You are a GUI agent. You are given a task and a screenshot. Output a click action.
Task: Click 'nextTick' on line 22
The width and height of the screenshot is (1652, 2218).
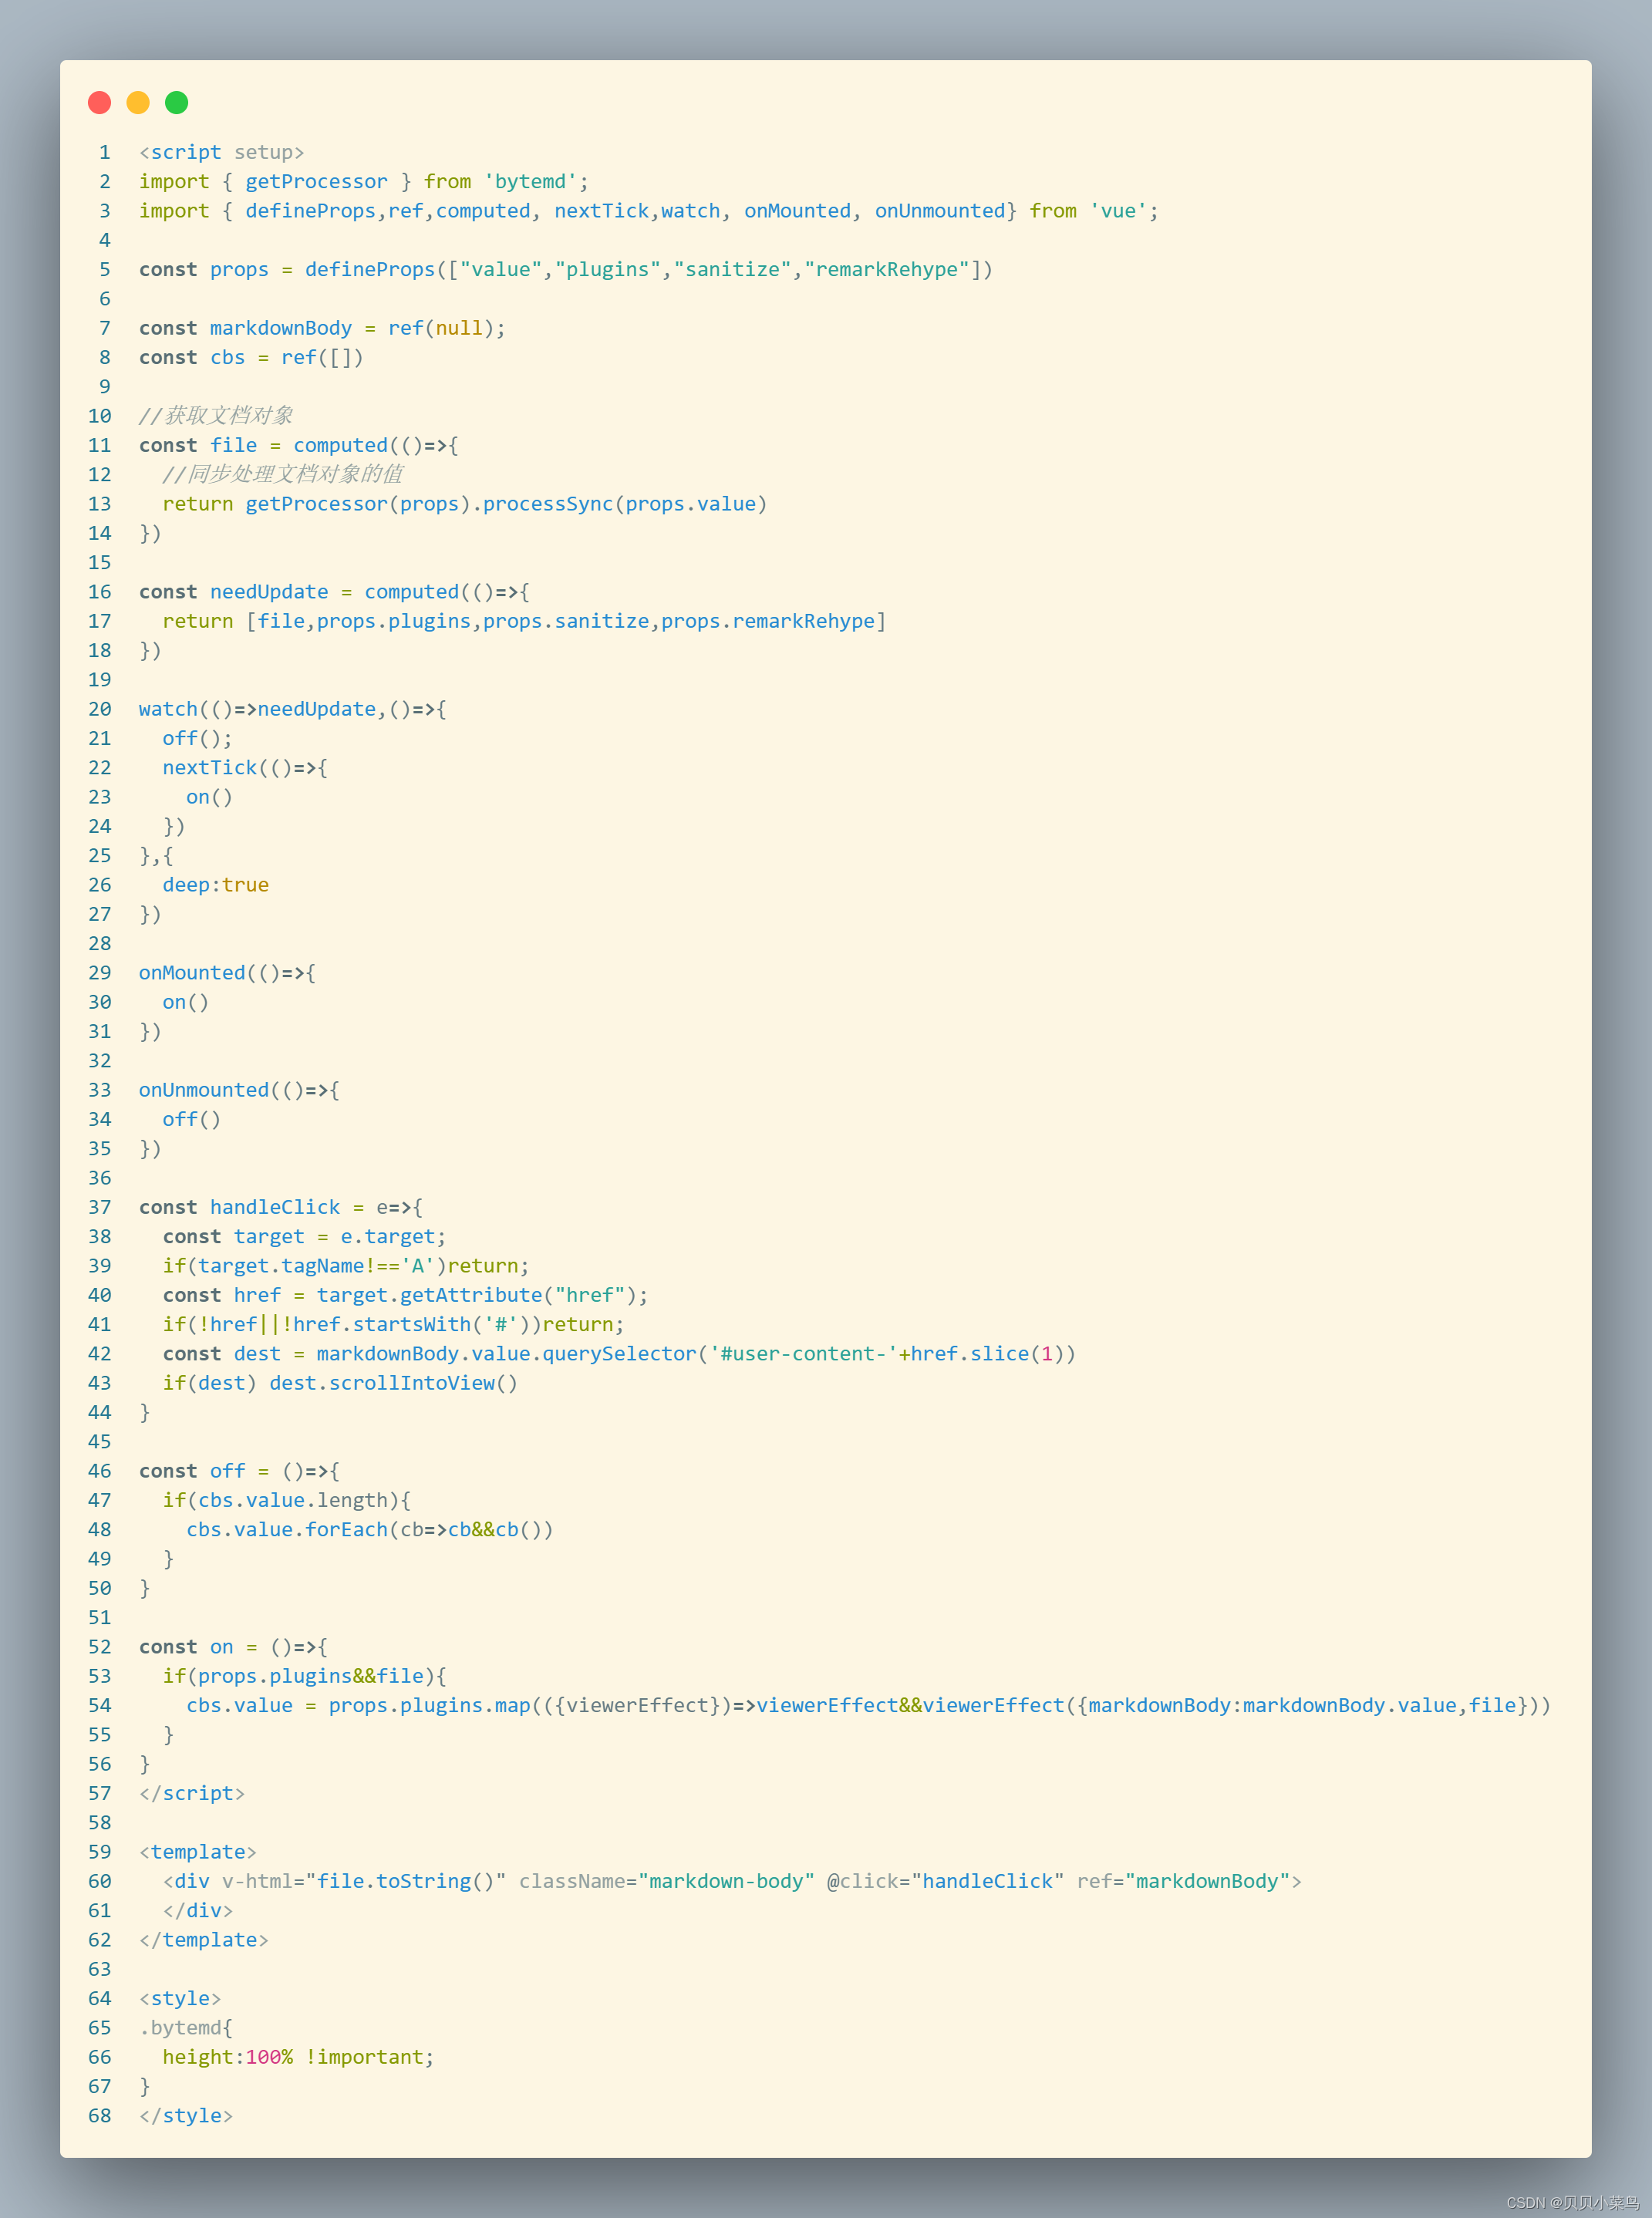(x=210, y=768)
